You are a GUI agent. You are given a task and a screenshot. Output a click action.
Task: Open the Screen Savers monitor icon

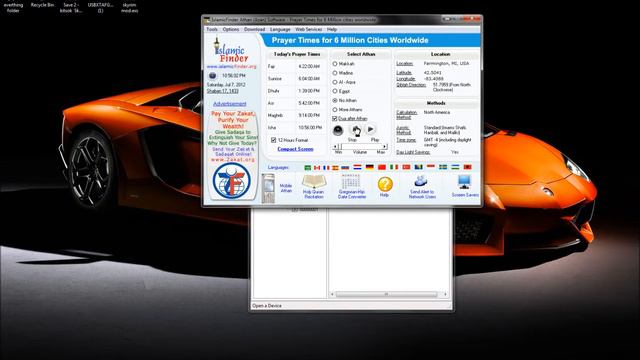464,182
